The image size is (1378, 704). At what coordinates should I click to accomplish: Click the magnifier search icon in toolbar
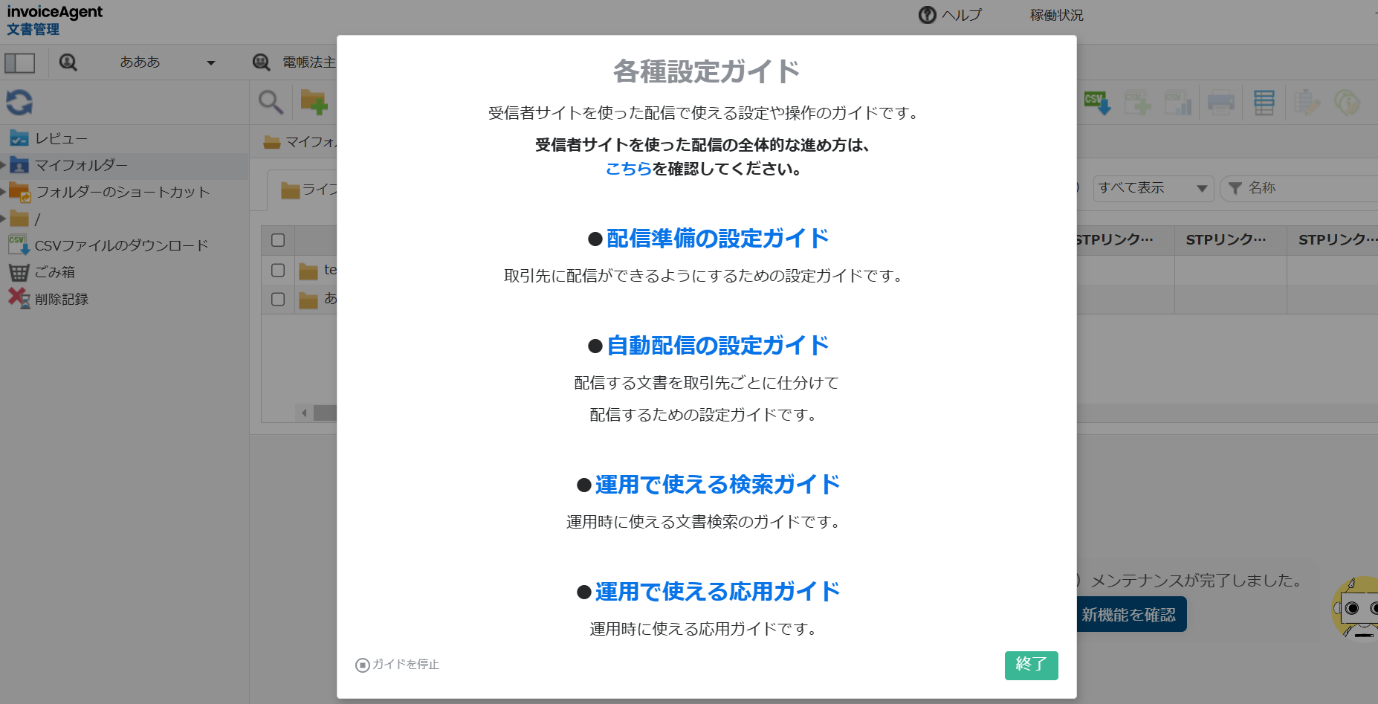click(270, 101)
